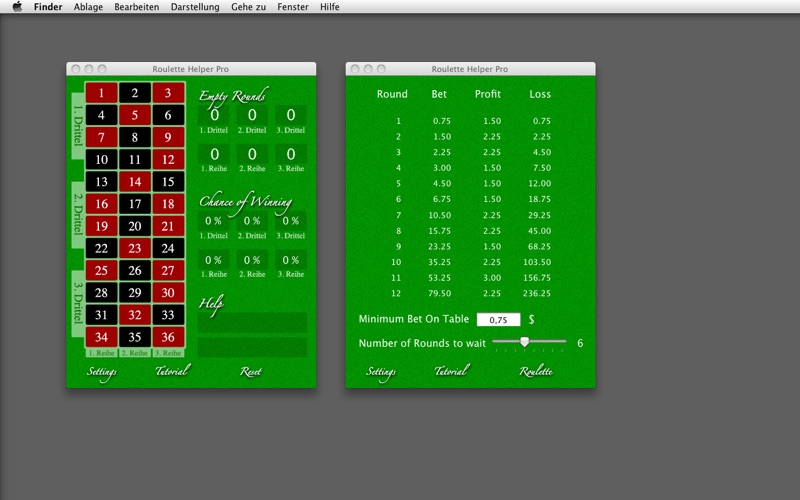
Task: Click the 2. Reihe label under the board
Action: pyautogui.click(x=135, y=353)
